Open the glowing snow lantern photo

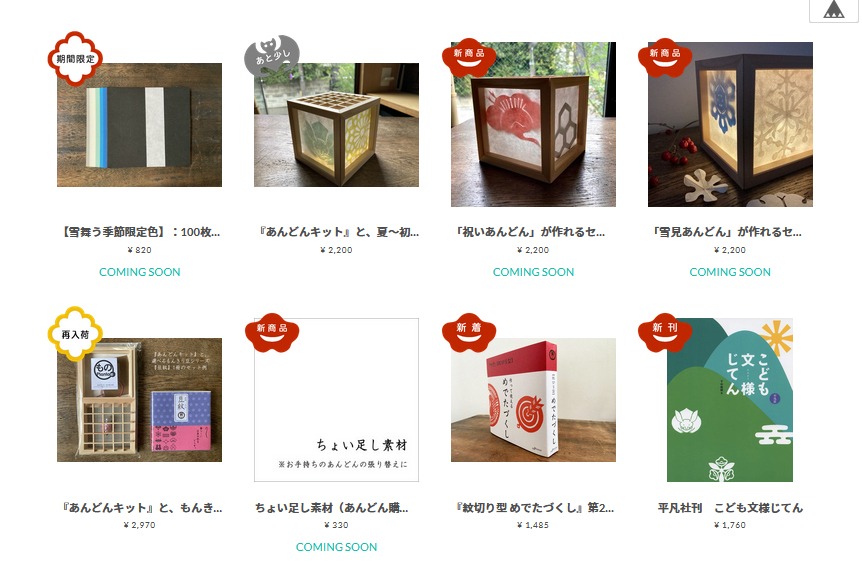click(x=730, y=124)
